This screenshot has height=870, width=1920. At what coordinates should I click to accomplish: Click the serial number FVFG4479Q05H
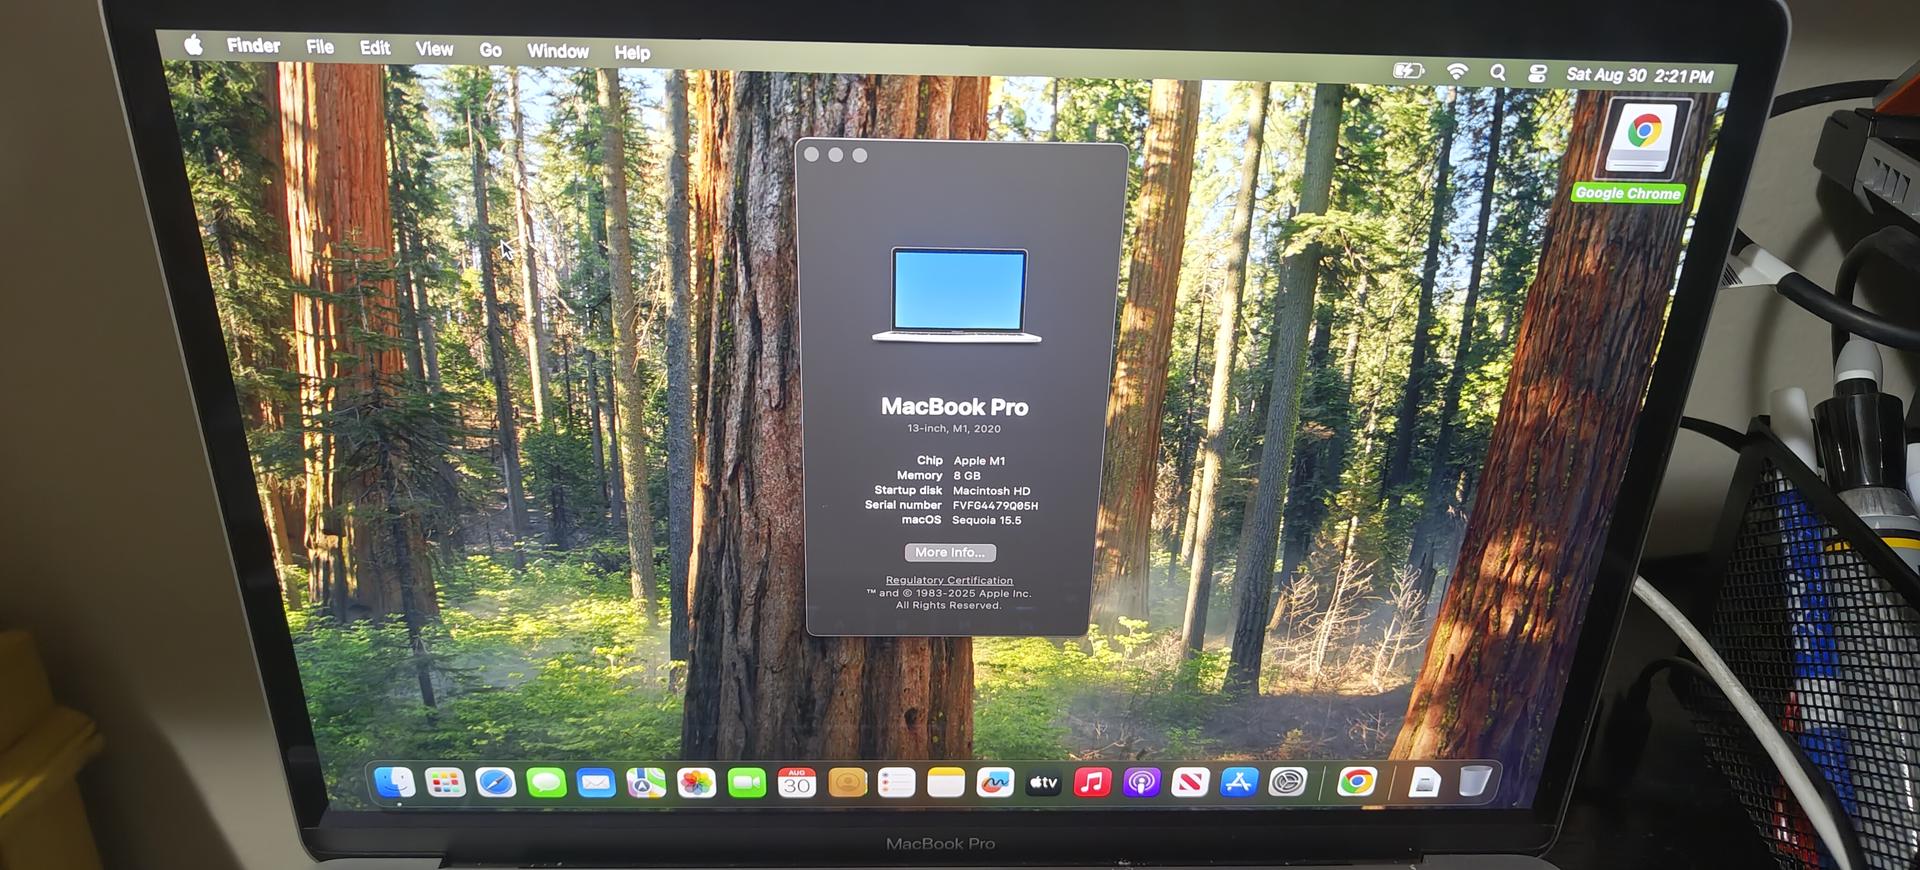click(x=995, y=505)
